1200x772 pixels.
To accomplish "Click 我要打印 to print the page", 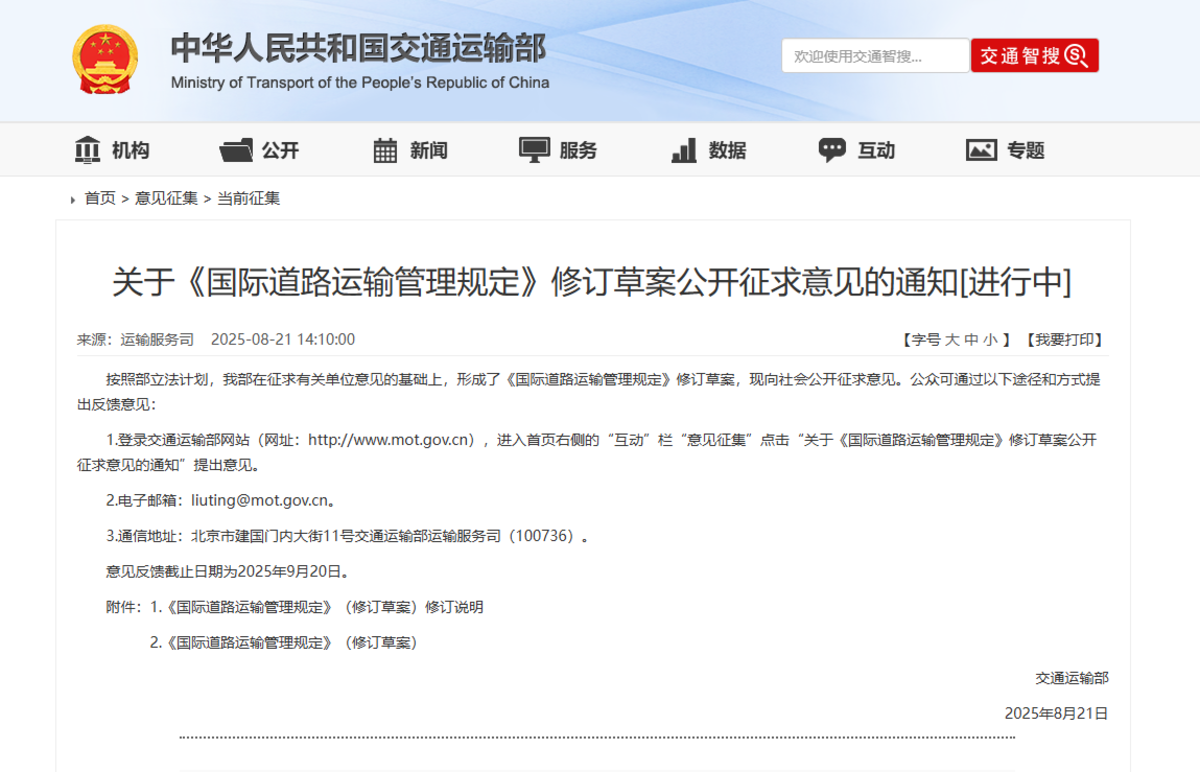I will [1064, 340].
